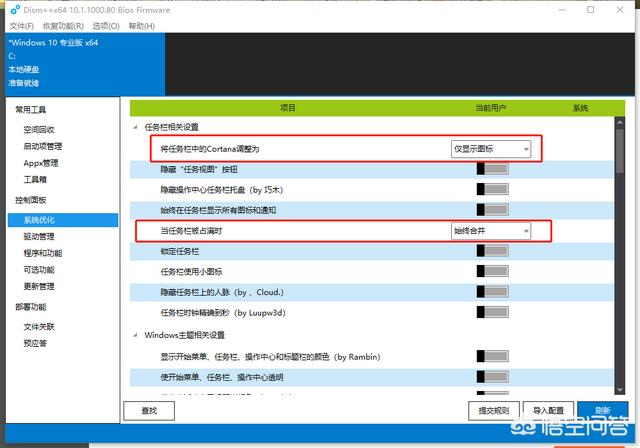Toggle 隐藏"任务视图"按钮 switch
640x448 pixels.
[492, 169]
